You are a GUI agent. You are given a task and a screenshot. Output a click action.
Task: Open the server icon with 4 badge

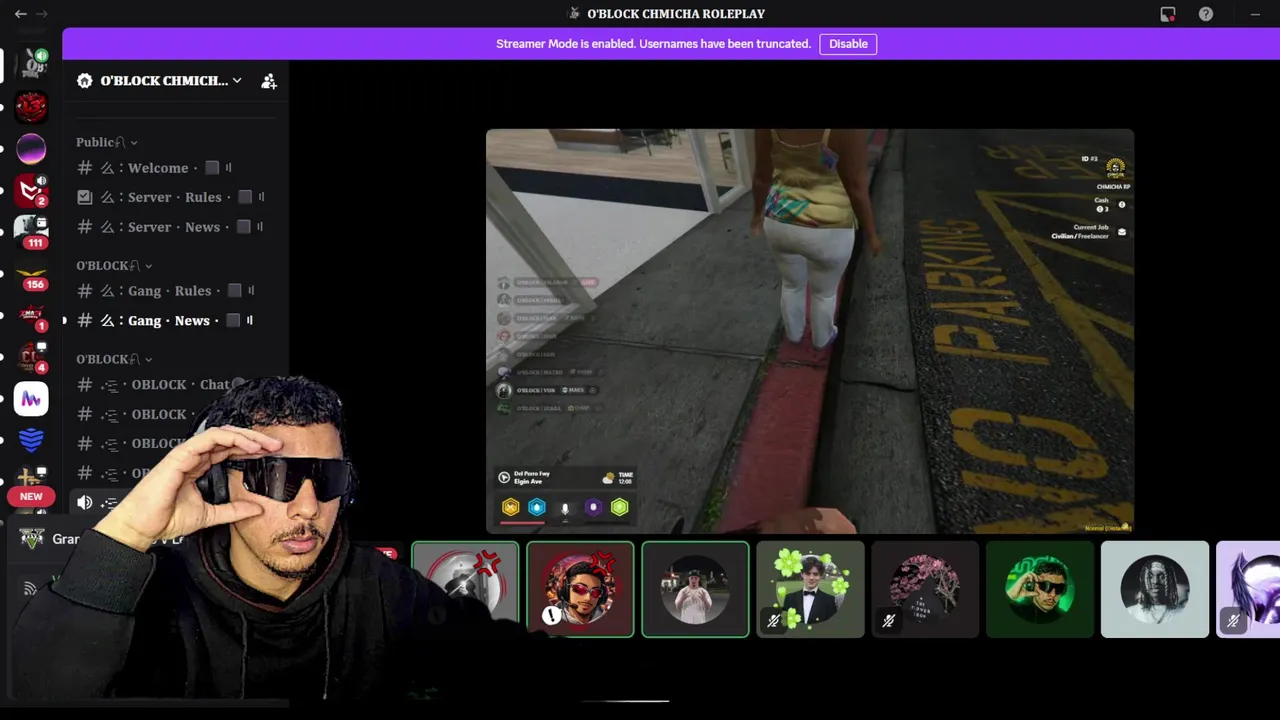[x=31, y=357]
